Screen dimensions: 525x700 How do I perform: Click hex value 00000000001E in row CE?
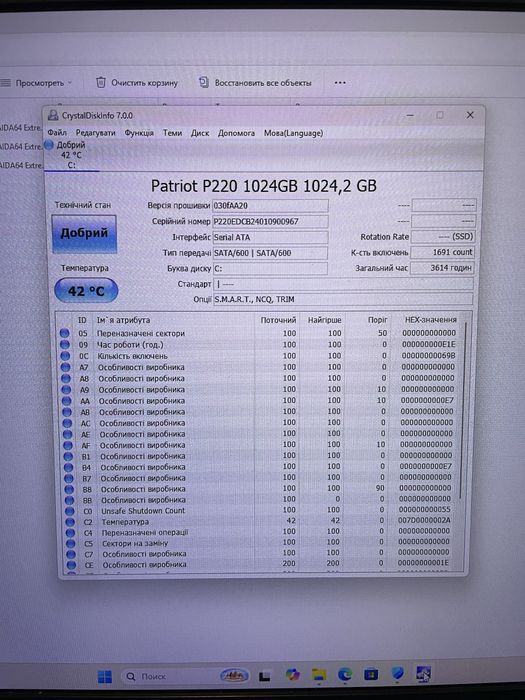pos(423,563)
